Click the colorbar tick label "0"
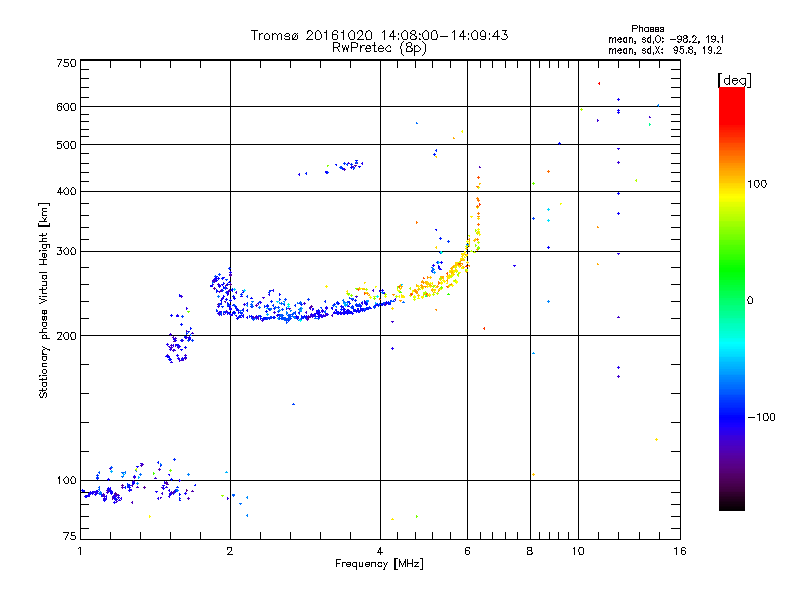 pyautogui.click(x=749, y=300)
